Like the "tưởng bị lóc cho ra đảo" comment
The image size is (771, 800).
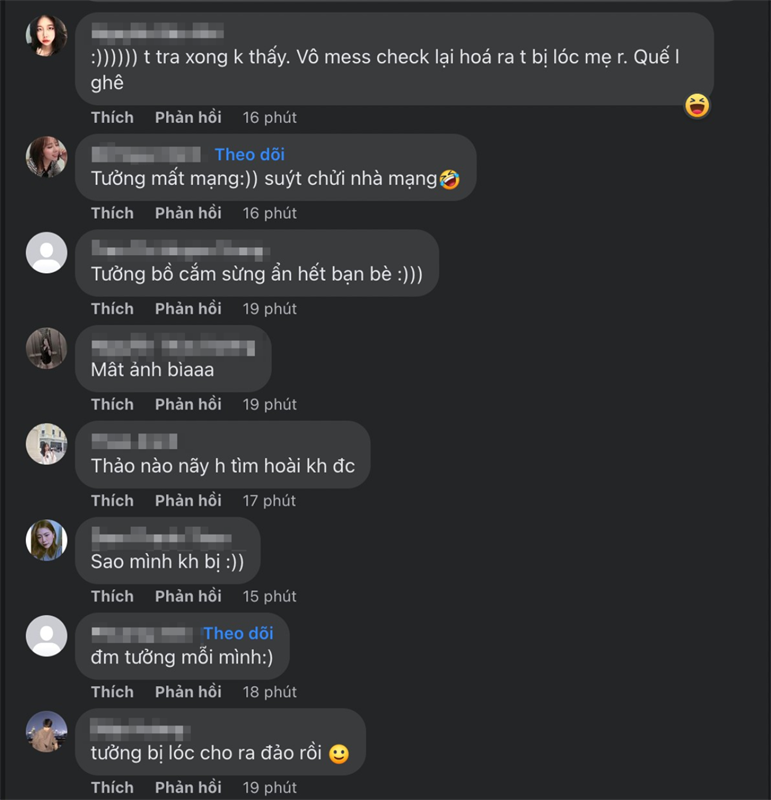(x=112, y=787)
